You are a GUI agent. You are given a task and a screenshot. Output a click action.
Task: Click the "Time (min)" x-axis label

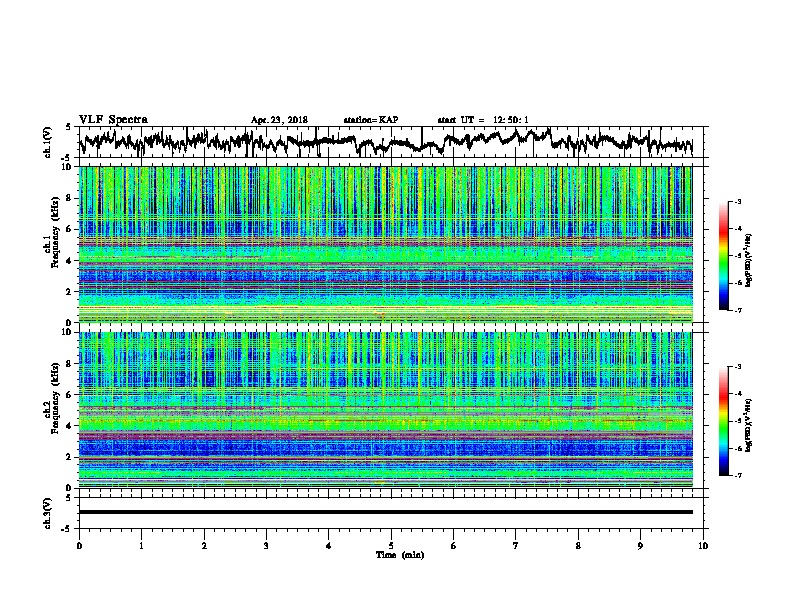(400, 555)
